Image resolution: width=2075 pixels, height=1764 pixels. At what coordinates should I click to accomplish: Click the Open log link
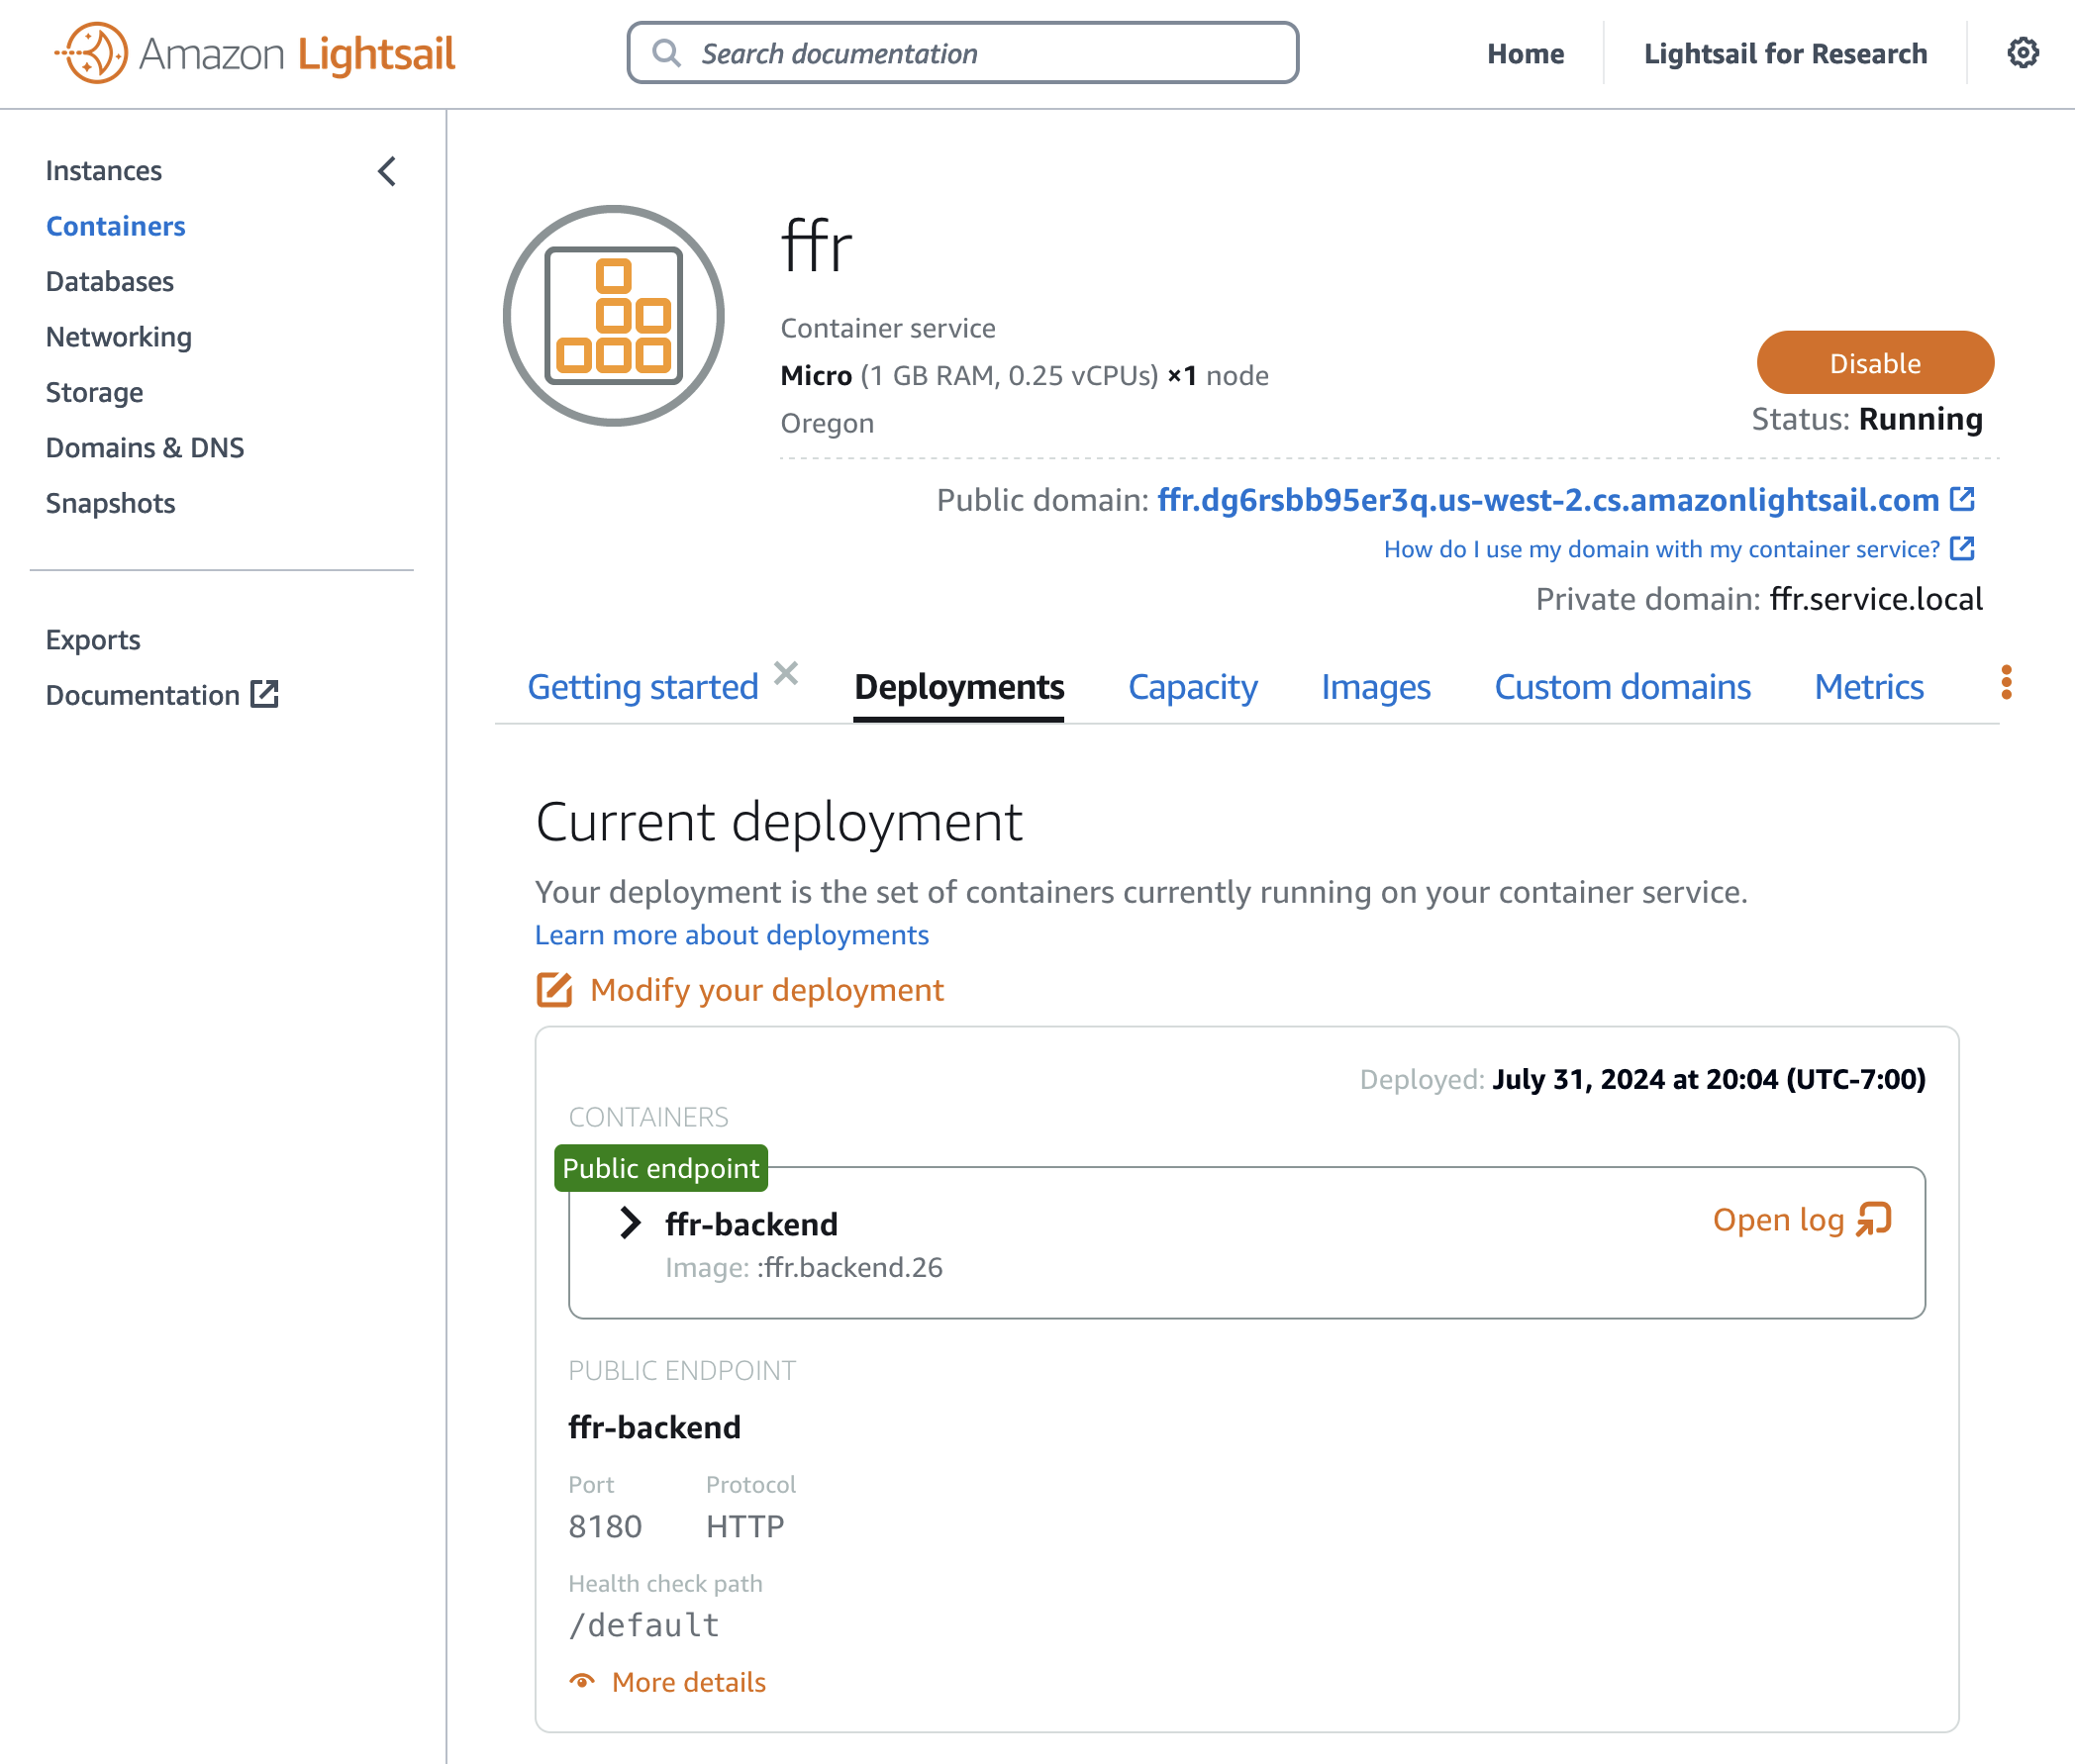[x=1778, y=1219]
